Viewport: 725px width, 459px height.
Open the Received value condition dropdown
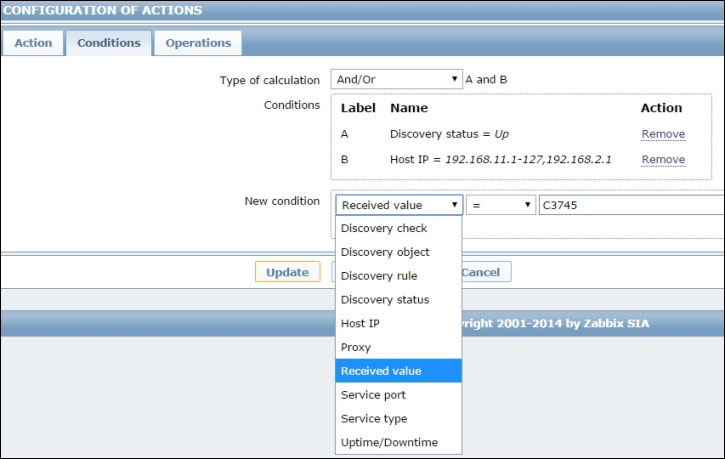pyautogui.click(x=398, y=205)
